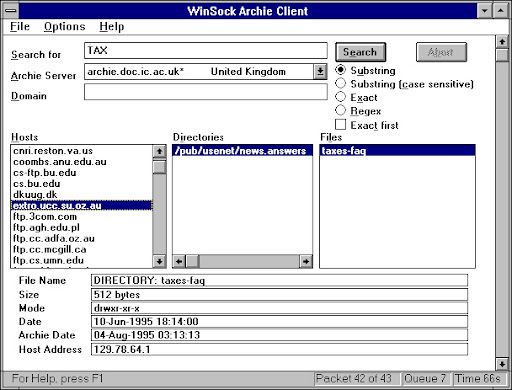Click Hosts list scroll down arrow
Screen dimensions: 512x390
159,262
